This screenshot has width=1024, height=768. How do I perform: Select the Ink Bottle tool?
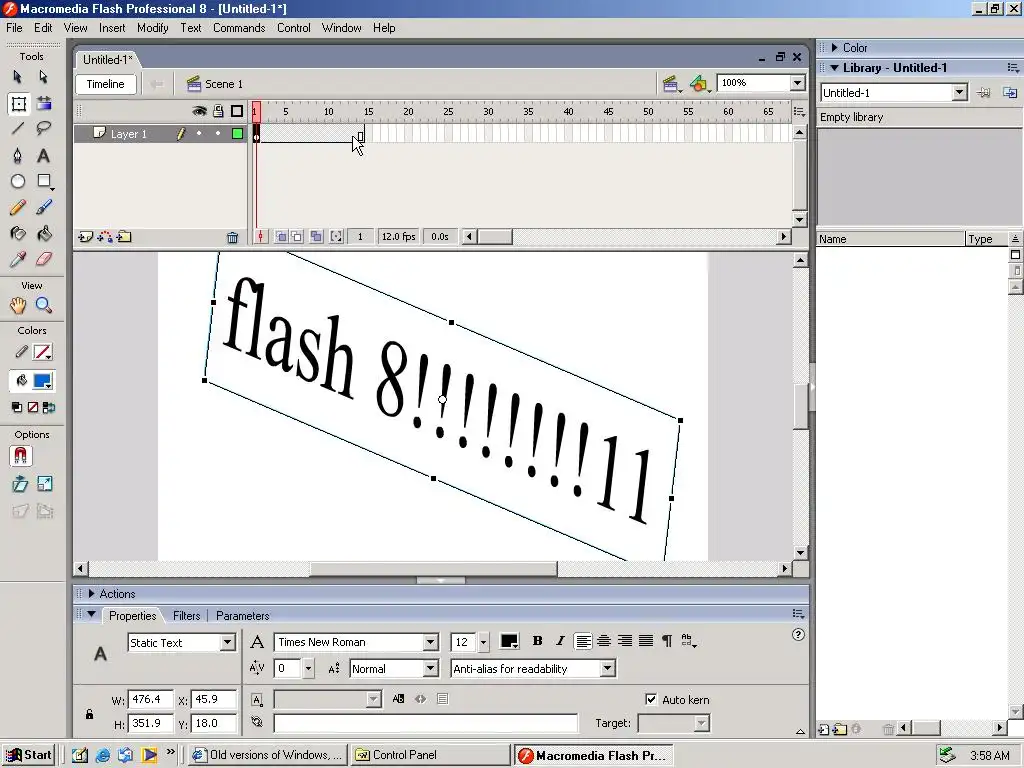18,233
